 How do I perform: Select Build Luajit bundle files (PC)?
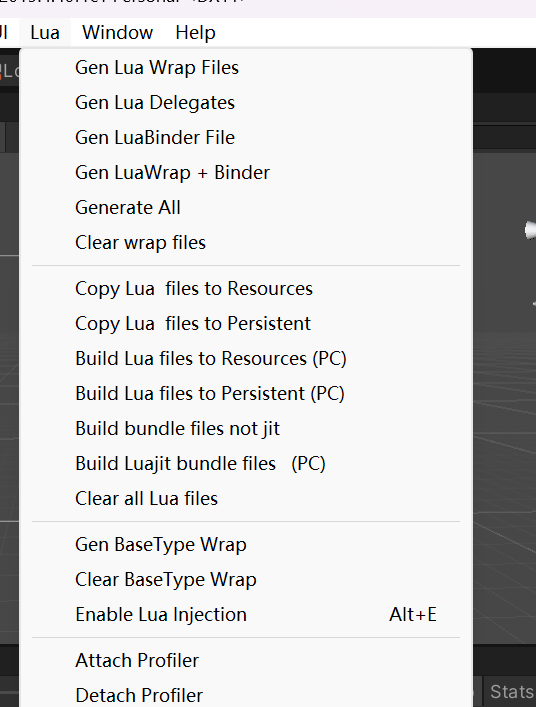[x=246, y=464]
